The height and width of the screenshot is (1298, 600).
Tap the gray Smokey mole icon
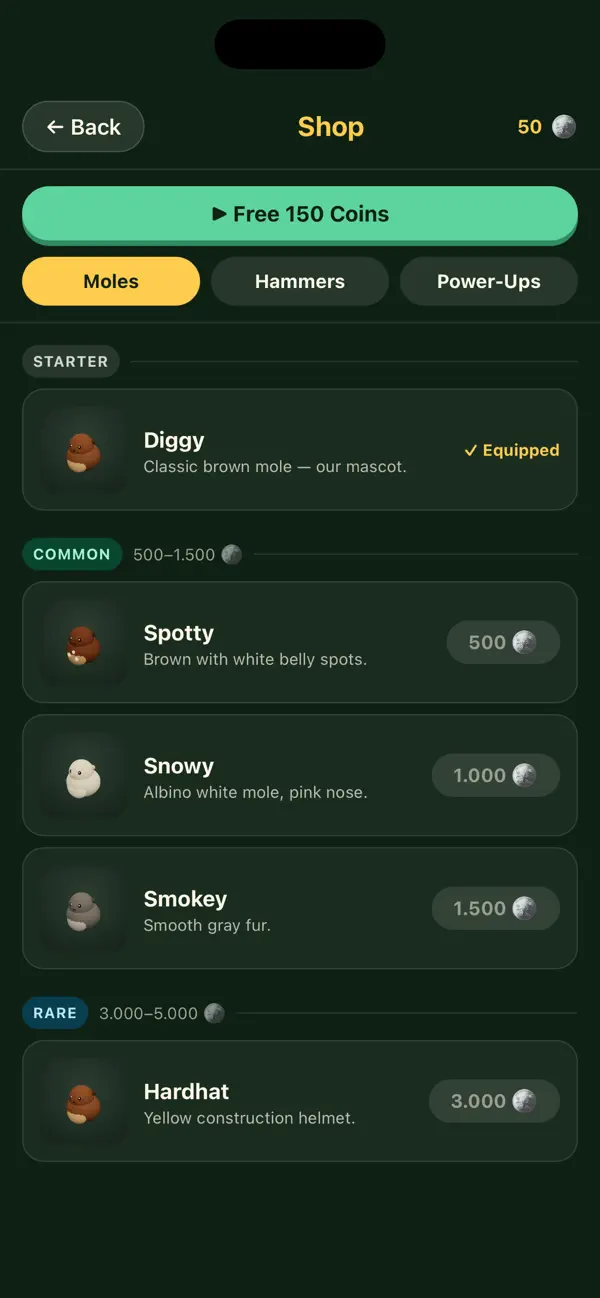(x=84, y=909)
